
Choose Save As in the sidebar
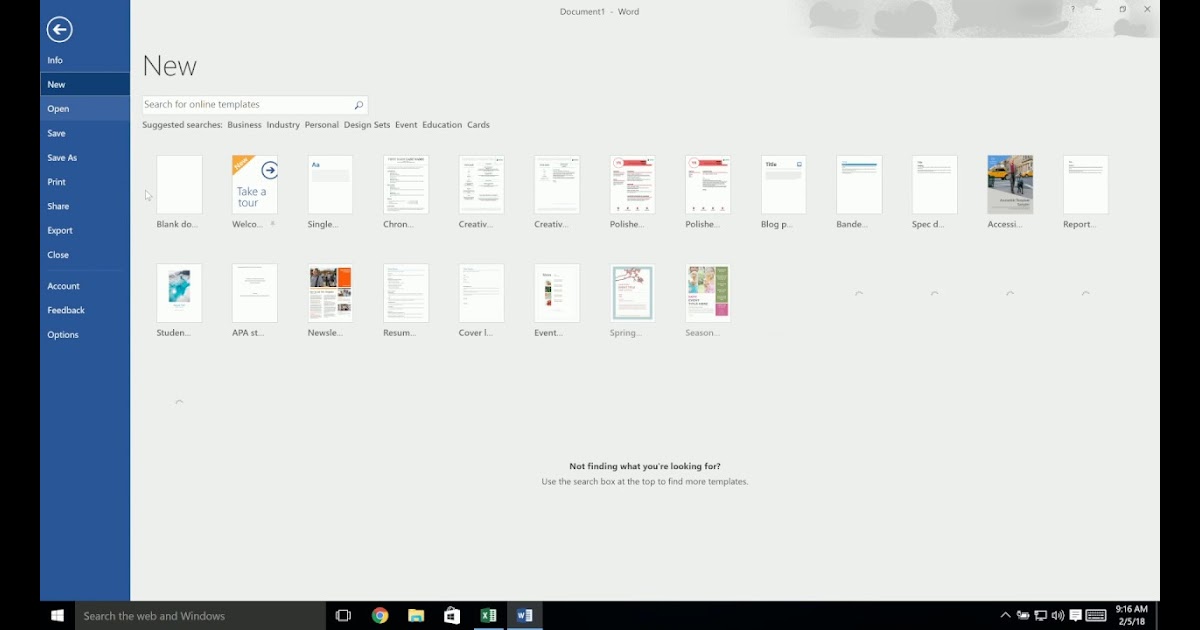click(x=85, y=158)
